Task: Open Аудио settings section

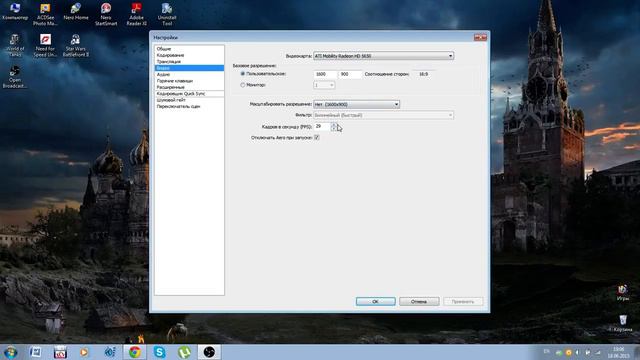Action: [x=189, y=74]
